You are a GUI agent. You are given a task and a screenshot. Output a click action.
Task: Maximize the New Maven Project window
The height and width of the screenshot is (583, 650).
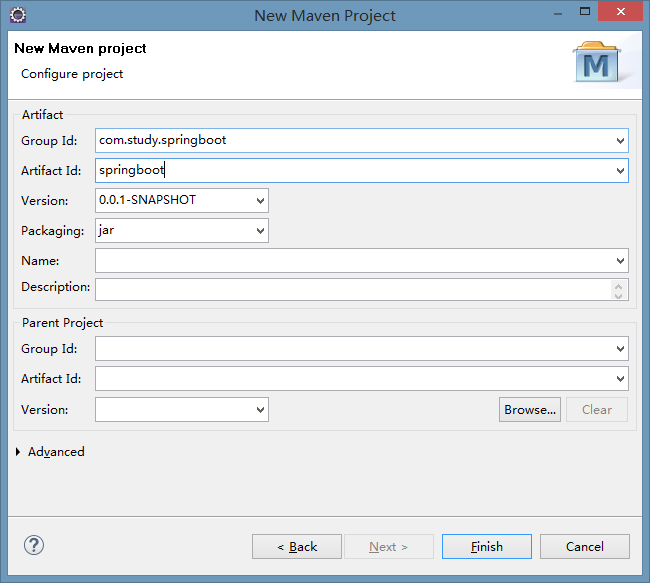click(x=585, y=12)
